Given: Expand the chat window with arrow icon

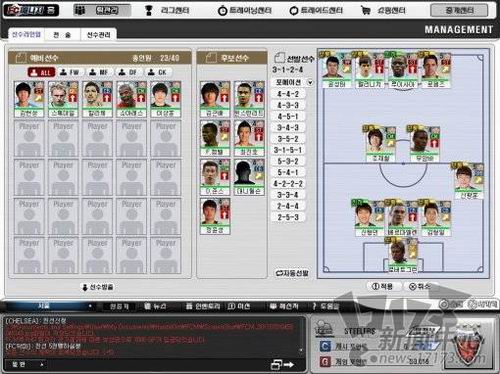Looking at the screenshot, I should [282, 365].
